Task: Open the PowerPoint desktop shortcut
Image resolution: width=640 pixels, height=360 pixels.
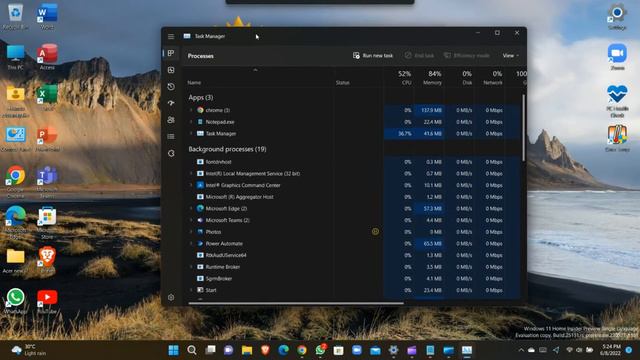Action: (x=47, y=139)
